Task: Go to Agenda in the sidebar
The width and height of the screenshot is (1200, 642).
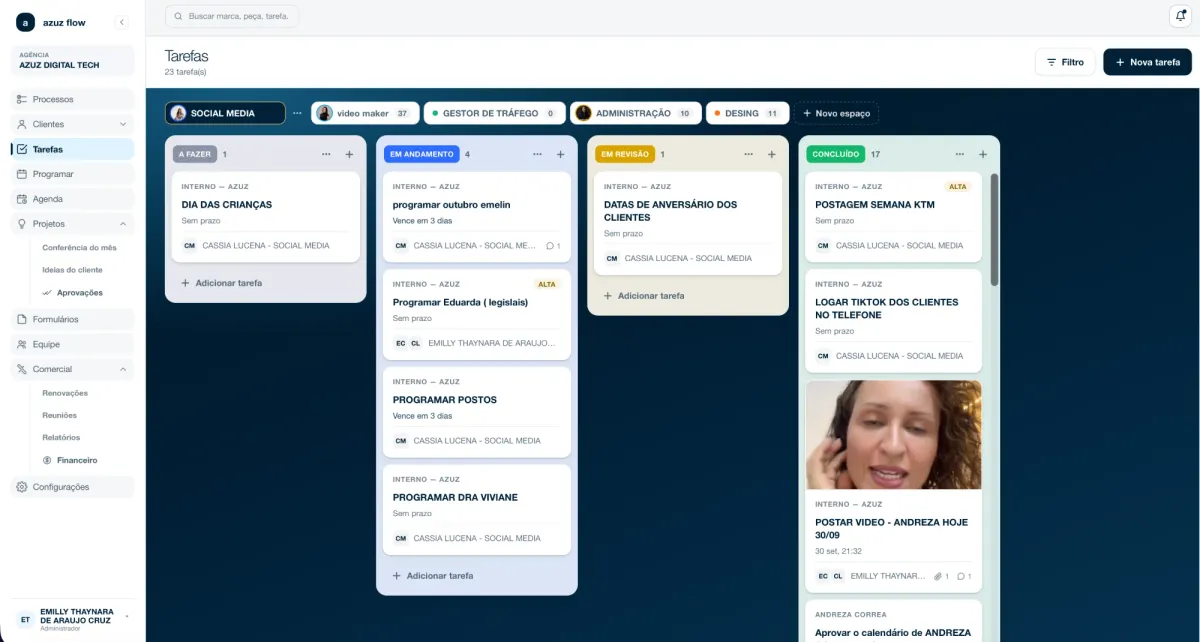Action: 73,199
